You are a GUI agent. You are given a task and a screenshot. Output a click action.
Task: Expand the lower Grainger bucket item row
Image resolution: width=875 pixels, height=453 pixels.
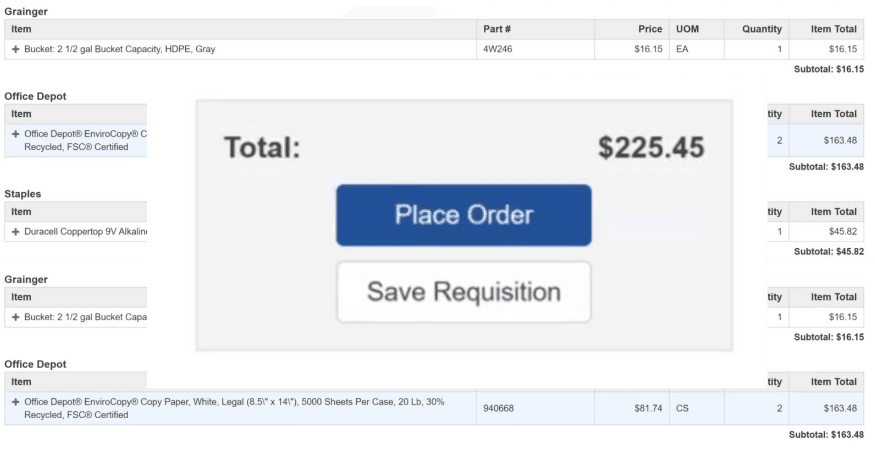[x=14, y=317]
